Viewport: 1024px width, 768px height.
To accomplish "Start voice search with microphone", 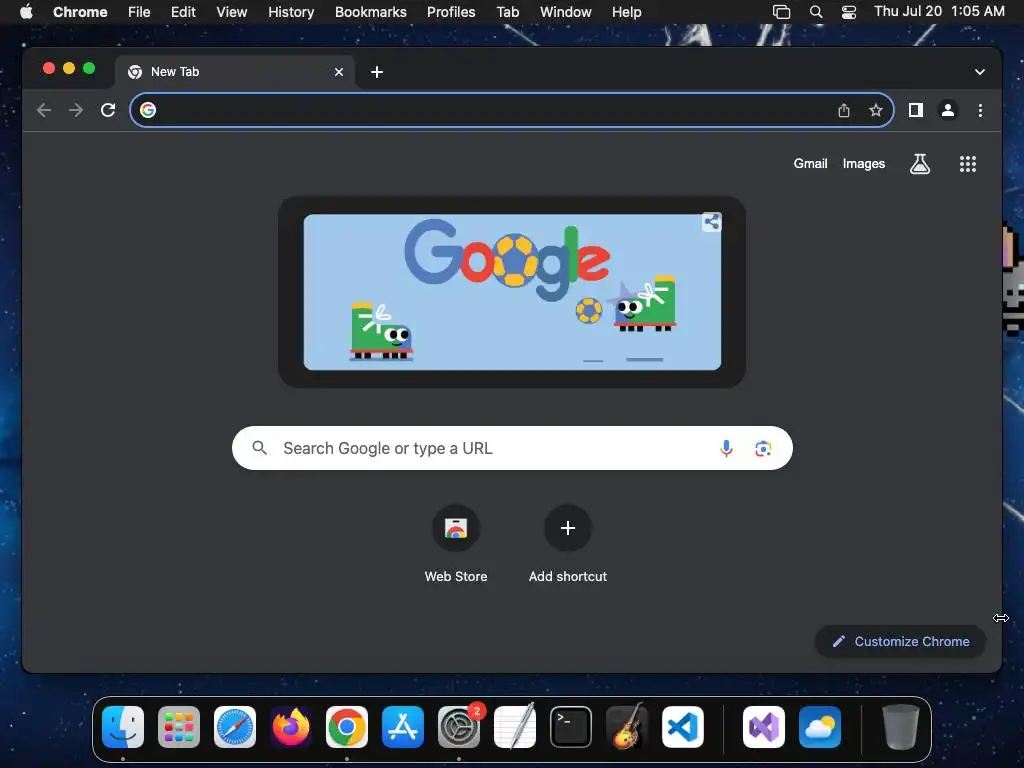I will (726, 448).
